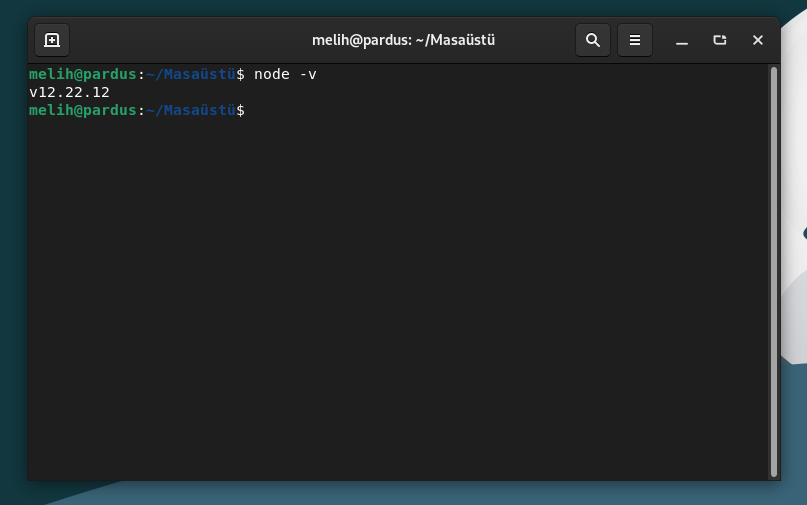Click the '~/Masaüstü' path in the first prompt
Image resolution: width=807 pixels, height=505 pixels.
[x=191, y=74]
